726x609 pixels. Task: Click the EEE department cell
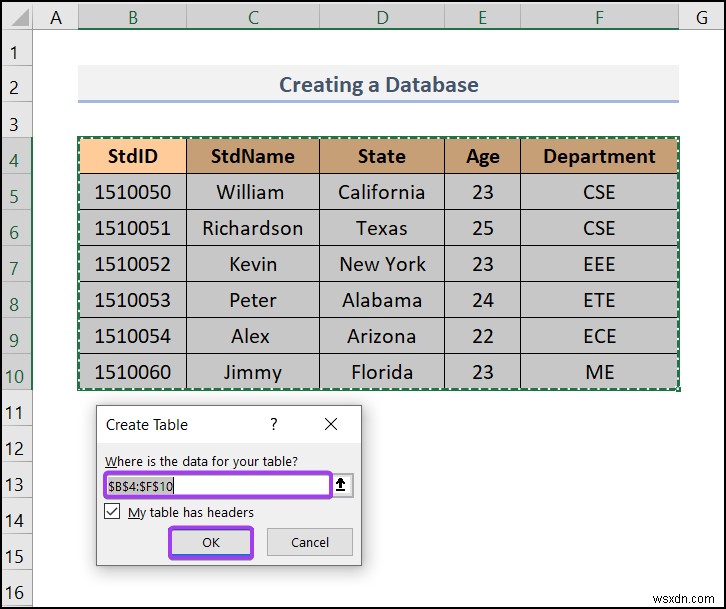(x=600, y=264)
